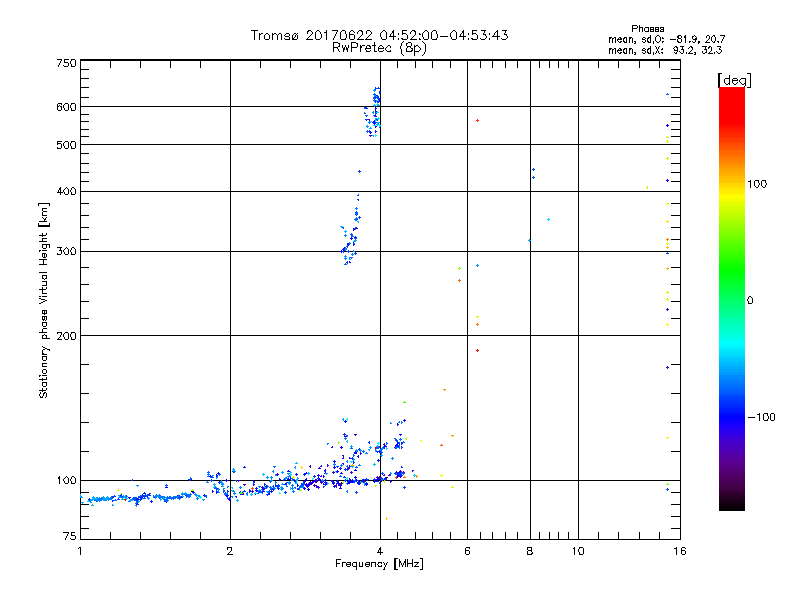The image size is (800, 600).
Task: Click the plot title starting with Tromsø
Action: click(379, 35)
